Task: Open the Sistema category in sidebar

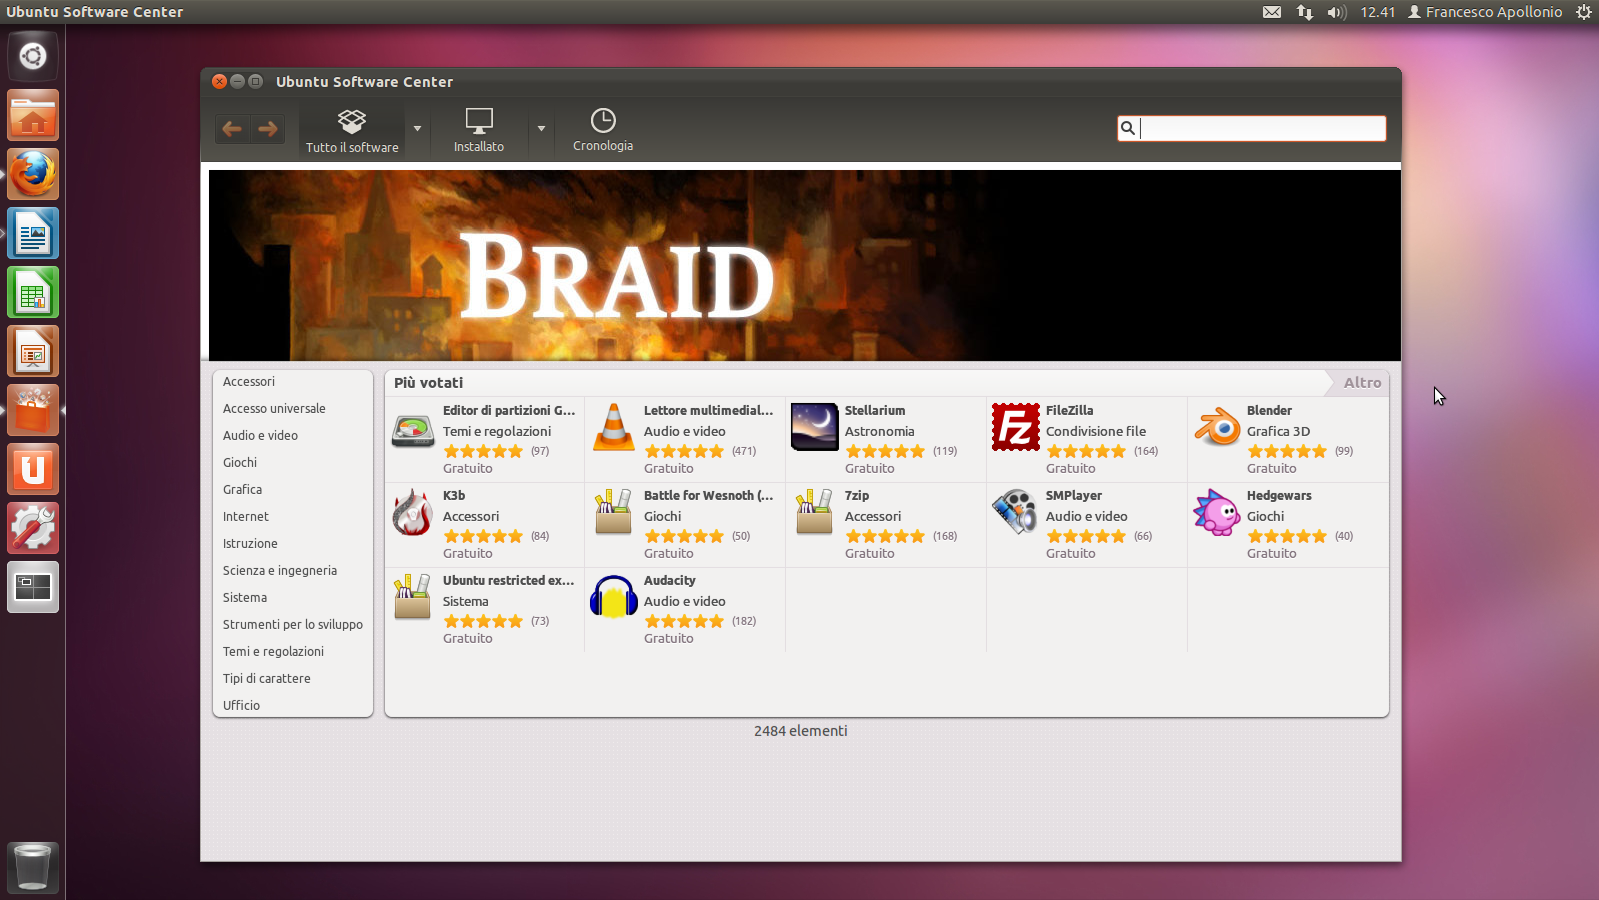Action: pyautogui.click(x=245, y=598)
